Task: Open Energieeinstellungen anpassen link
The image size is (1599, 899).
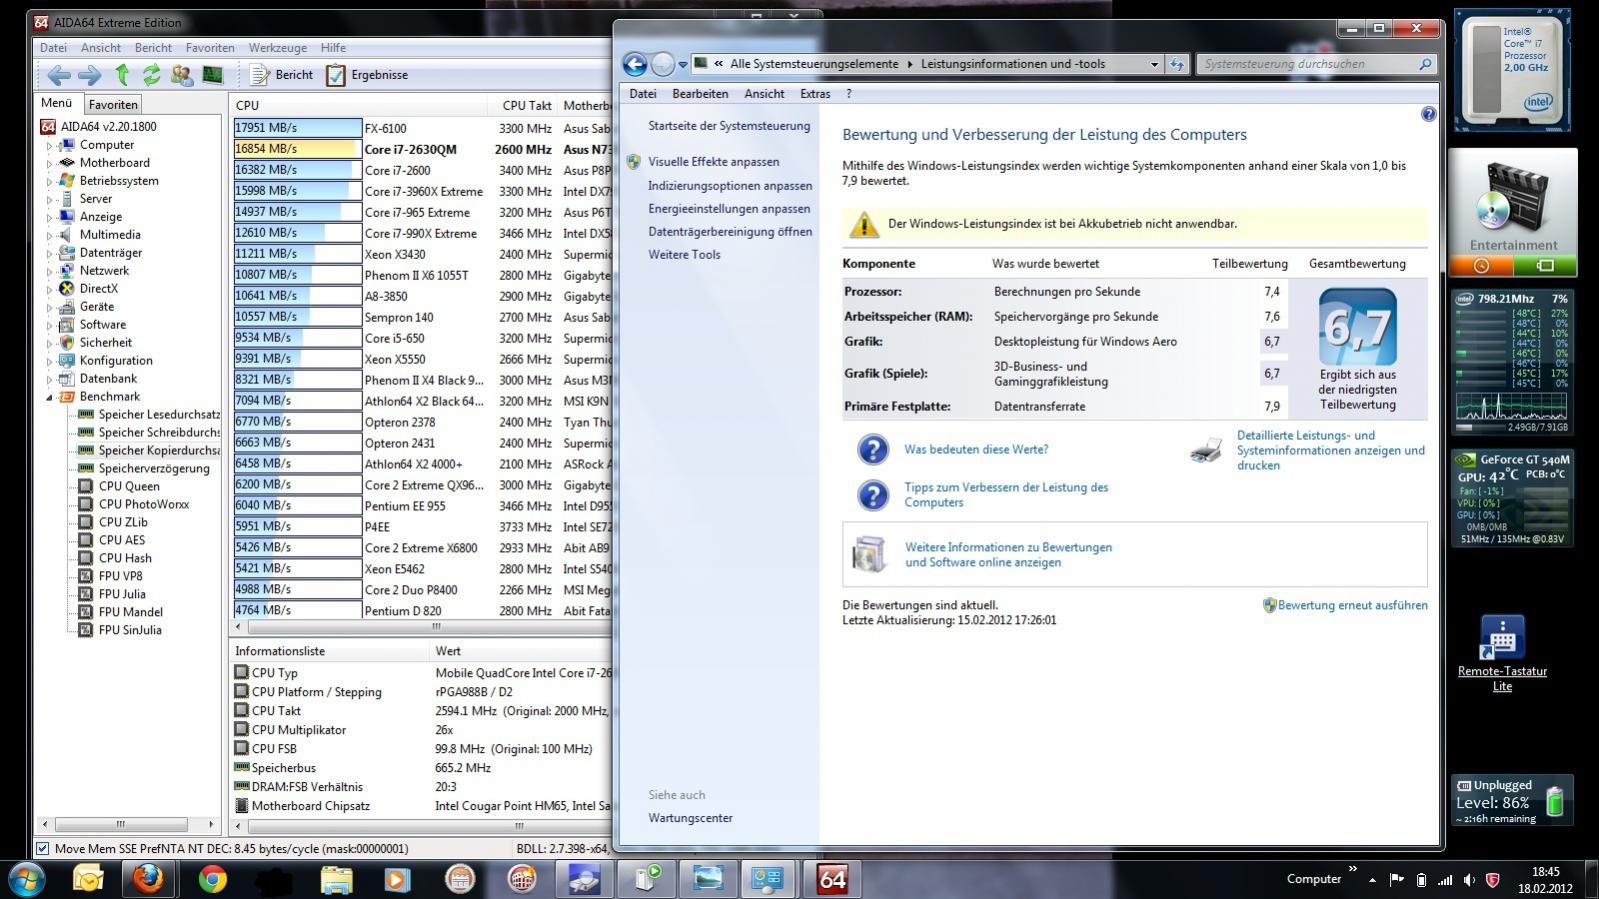Action: coord(729,209)
